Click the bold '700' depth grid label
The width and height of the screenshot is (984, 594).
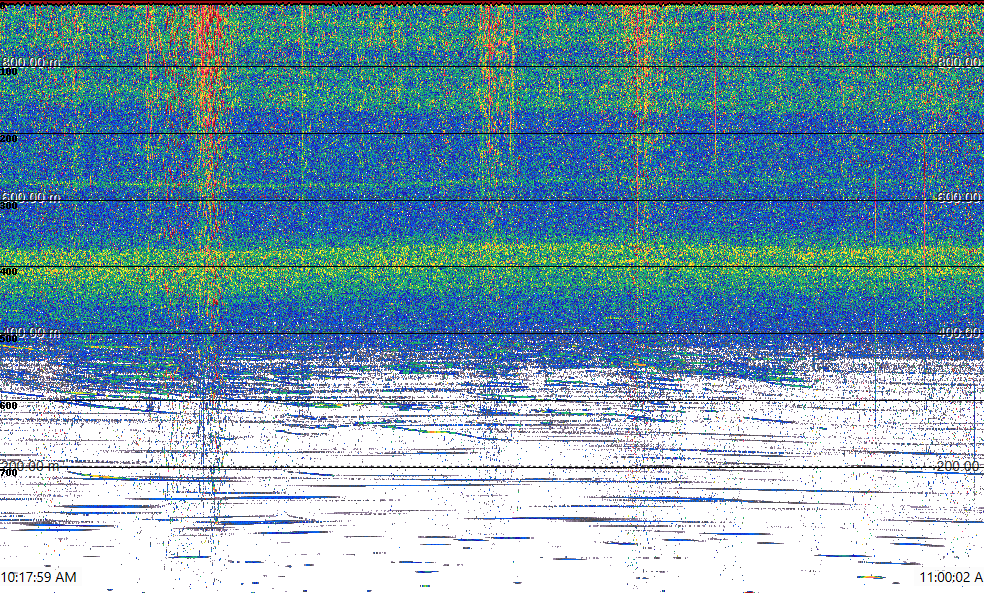[x=9, y=473]
